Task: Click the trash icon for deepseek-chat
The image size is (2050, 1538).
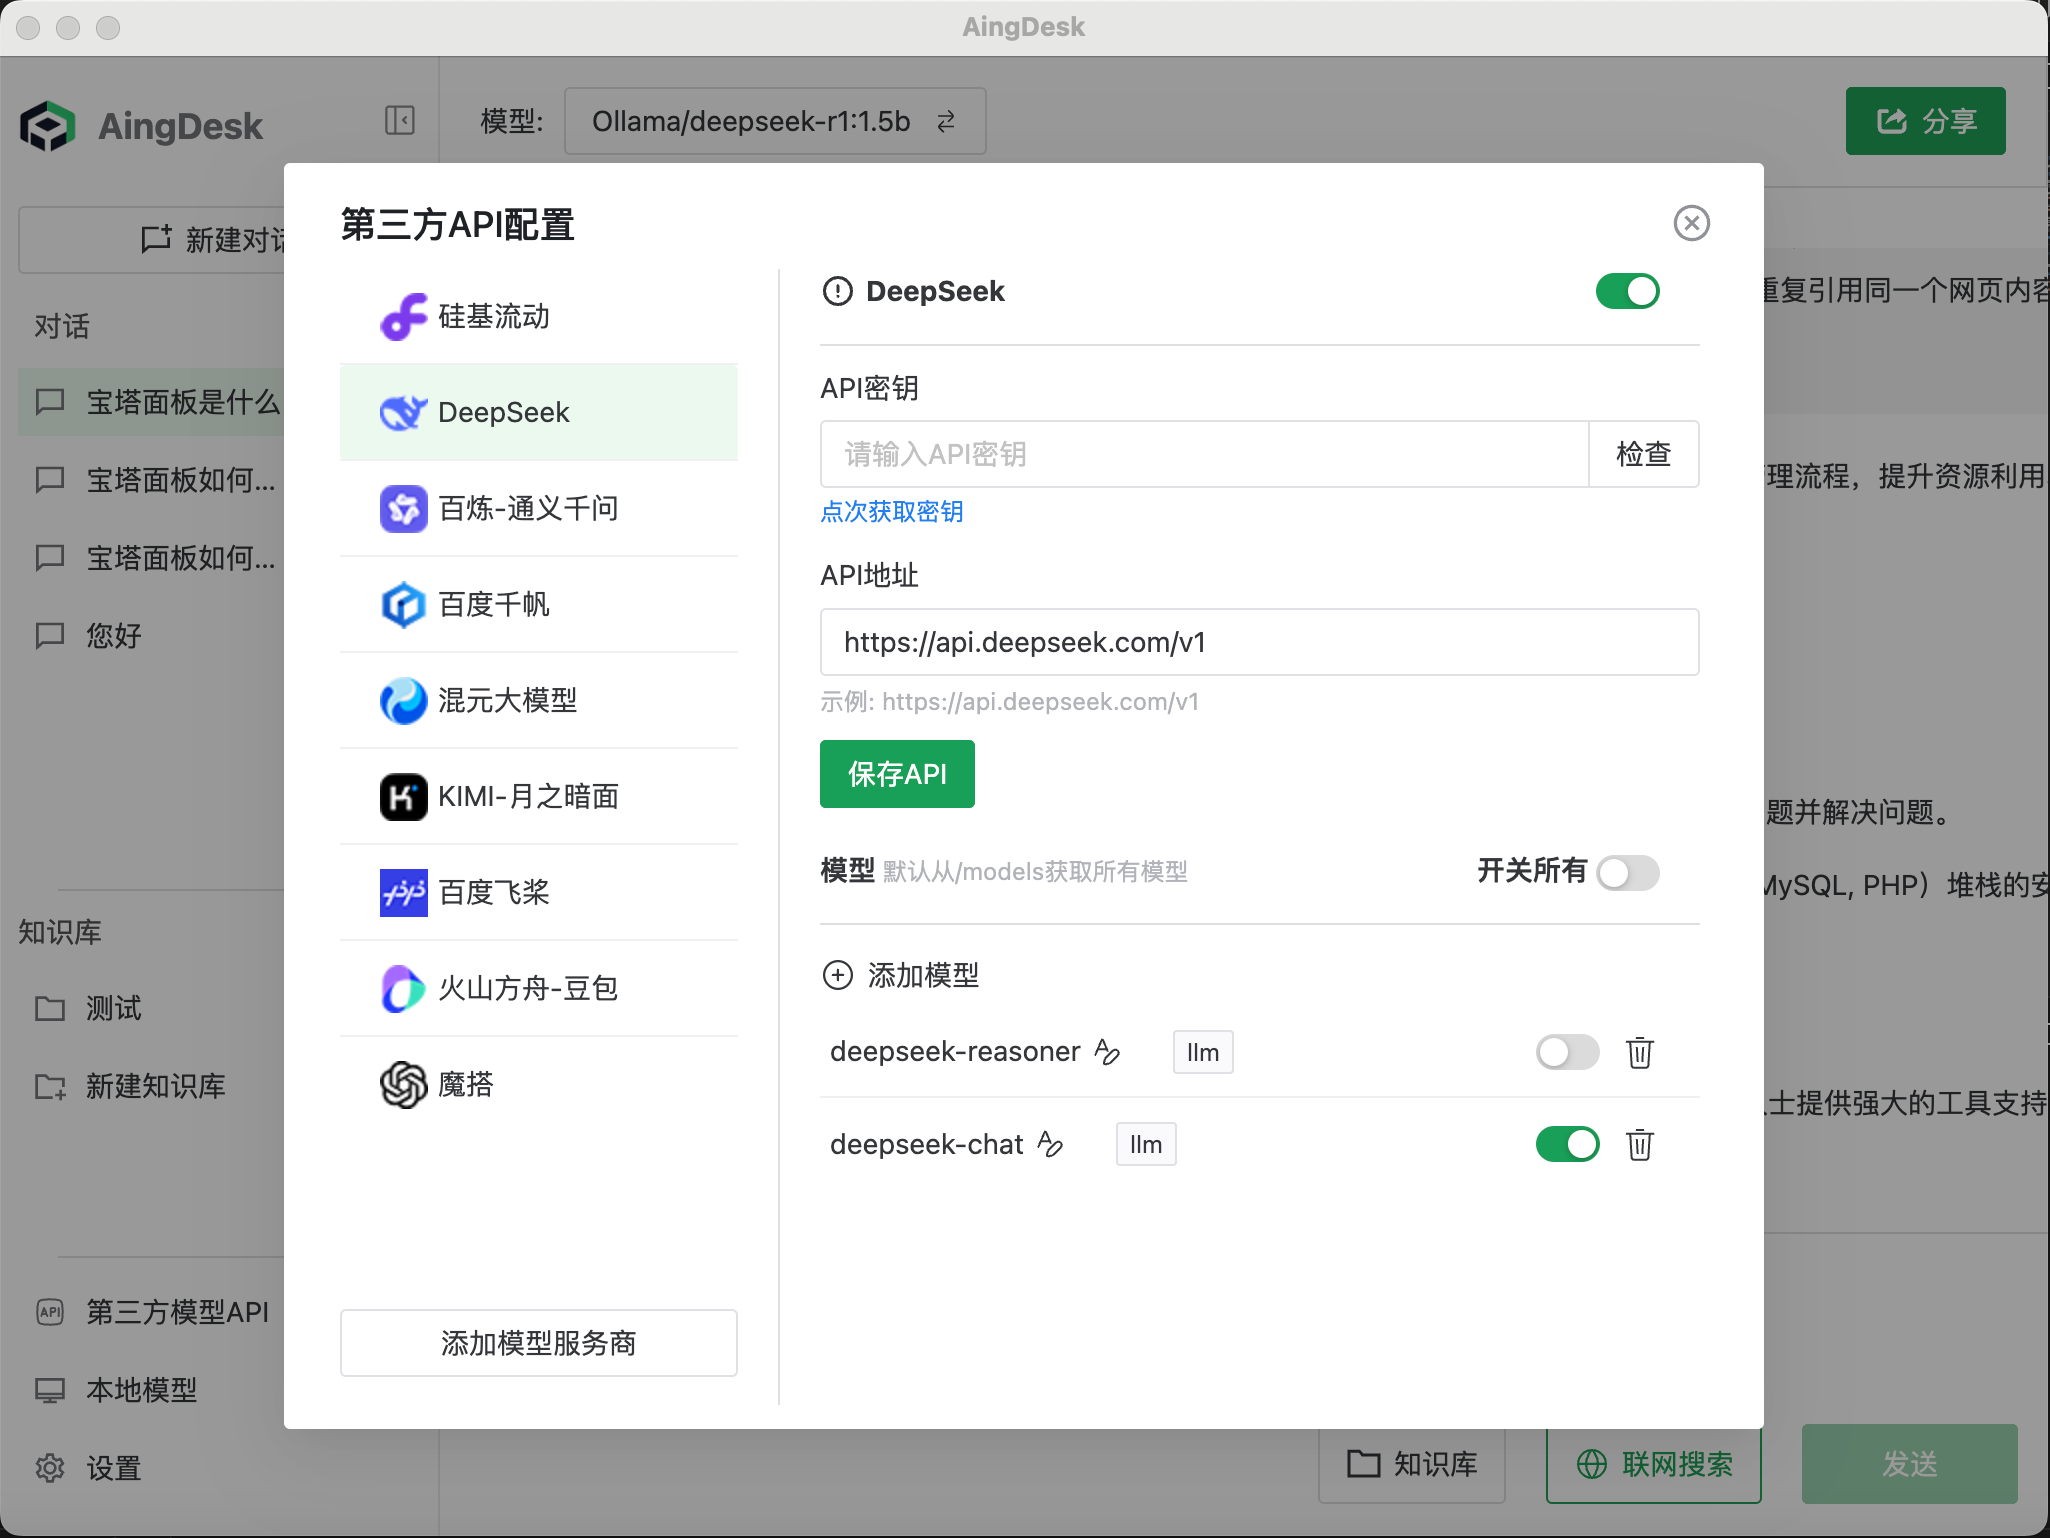Action: click(x=1639, y=1144)
